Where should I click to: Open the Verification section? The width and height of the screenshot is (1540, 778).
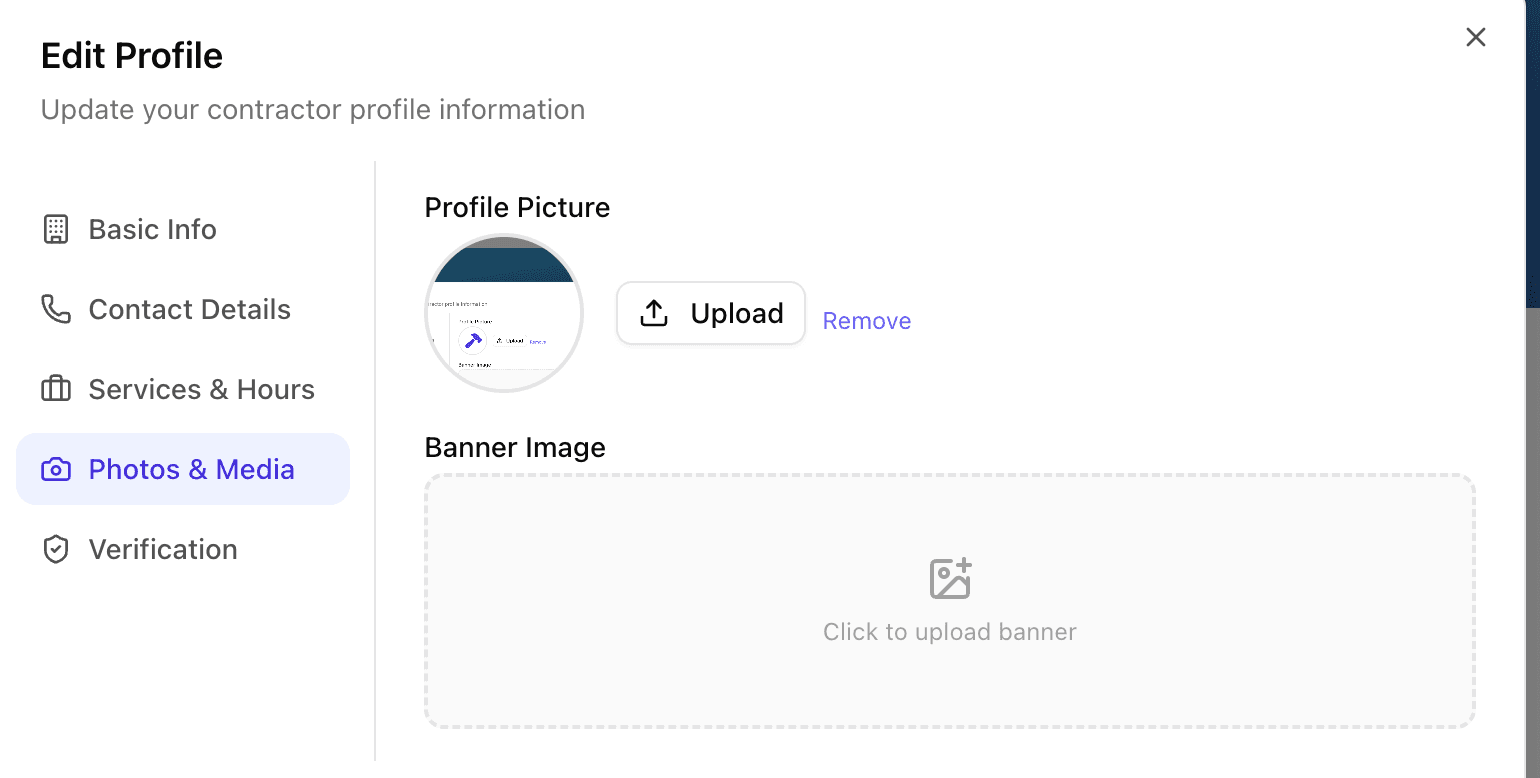183,549
